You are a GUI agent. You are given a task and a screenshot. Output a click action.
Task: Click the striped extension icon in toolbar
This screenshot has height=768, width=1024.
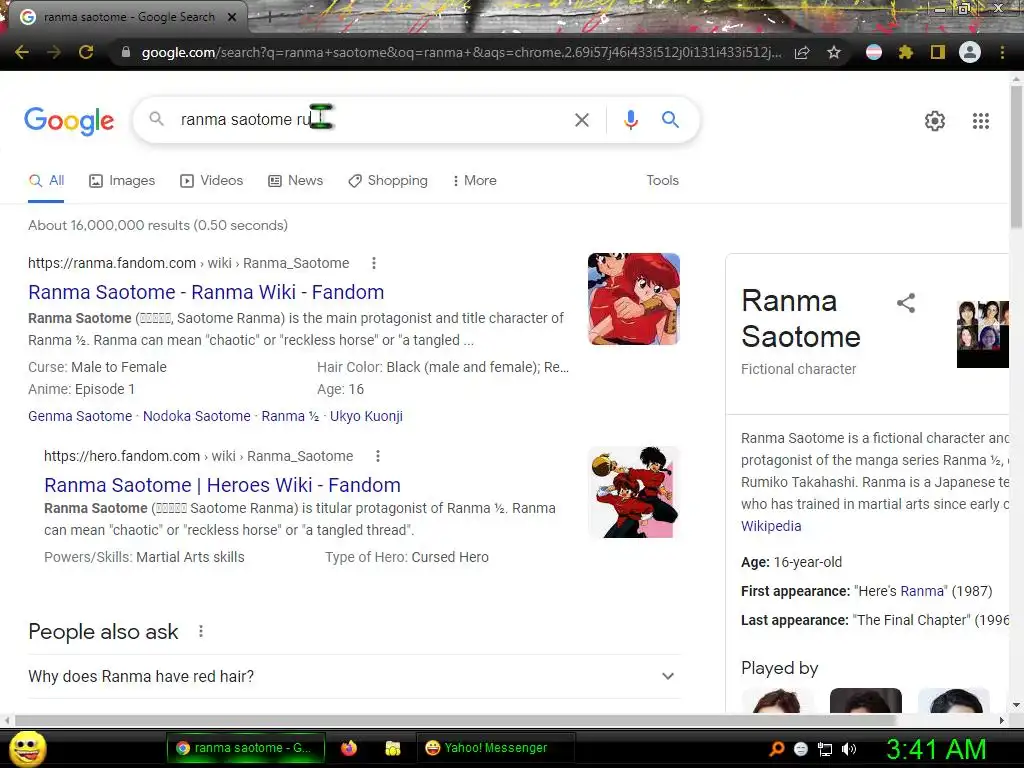874,52
